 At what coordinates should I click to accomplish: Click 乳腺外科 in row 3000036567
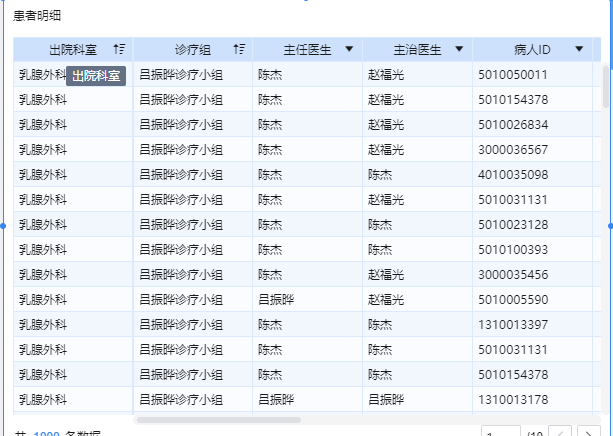click(43, 150)
